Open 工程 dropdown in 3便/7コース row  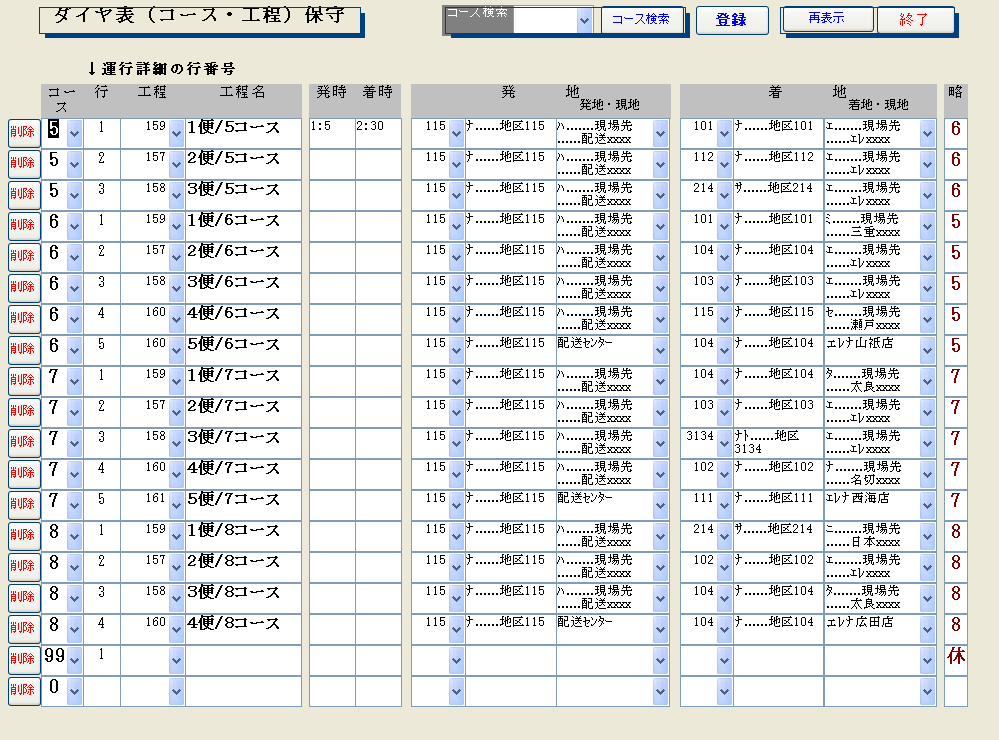point(177,444)
